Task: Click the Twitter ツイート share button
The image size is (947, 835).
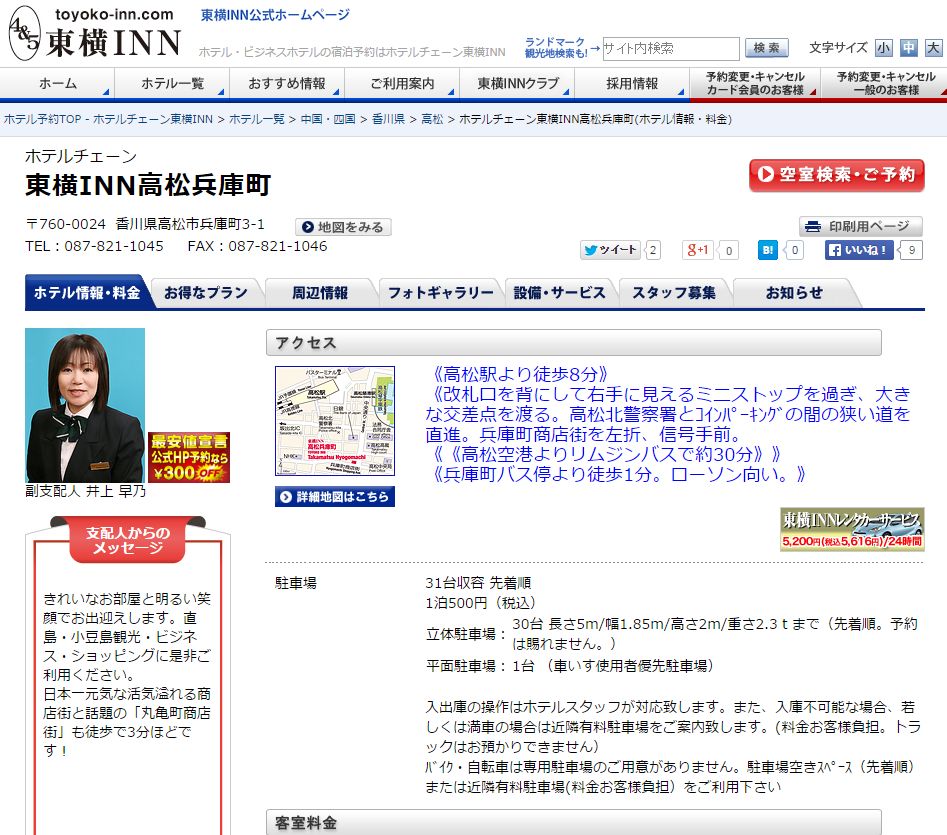Action: [x=611, y=250]
